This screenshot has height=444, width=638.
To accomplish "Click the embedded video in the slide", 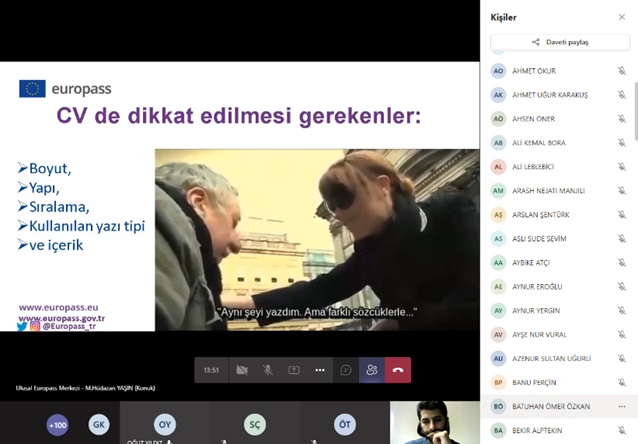I will (317, 240).
